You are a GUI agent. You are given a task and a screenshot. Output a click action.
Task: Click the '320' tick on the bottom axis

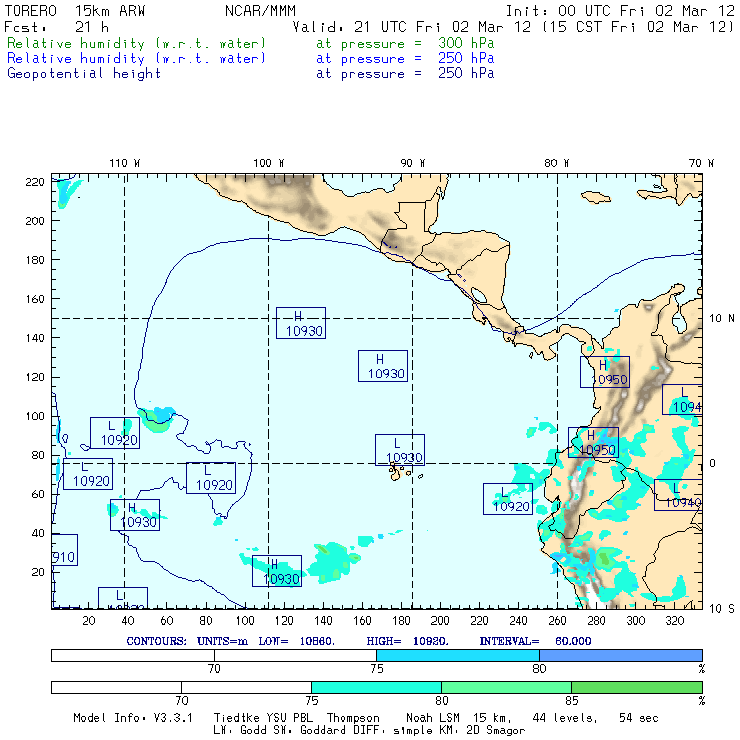pyautogui.click(x=675, y=621)
